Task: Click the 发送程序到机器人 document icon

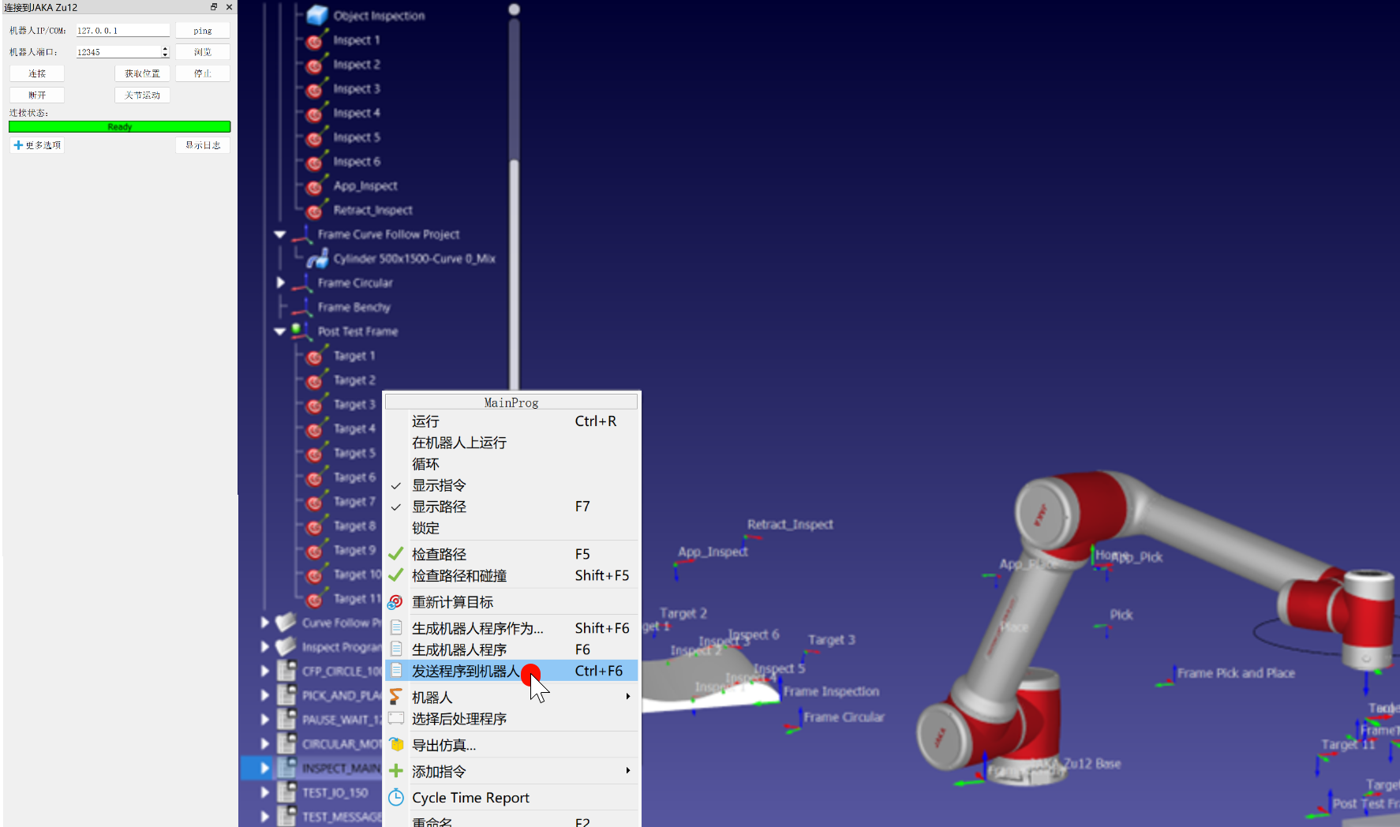Action: click(398, 670)
